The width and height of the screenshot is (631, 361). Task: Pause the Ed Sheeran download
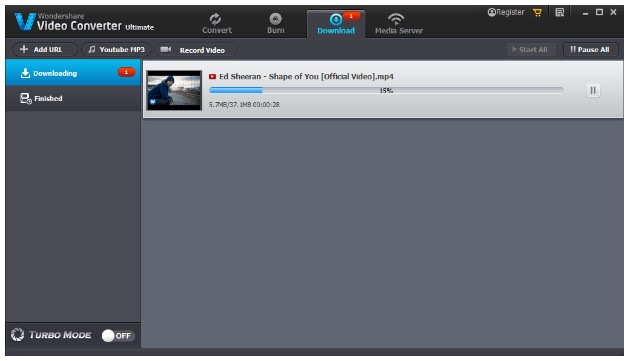[593, 90]
